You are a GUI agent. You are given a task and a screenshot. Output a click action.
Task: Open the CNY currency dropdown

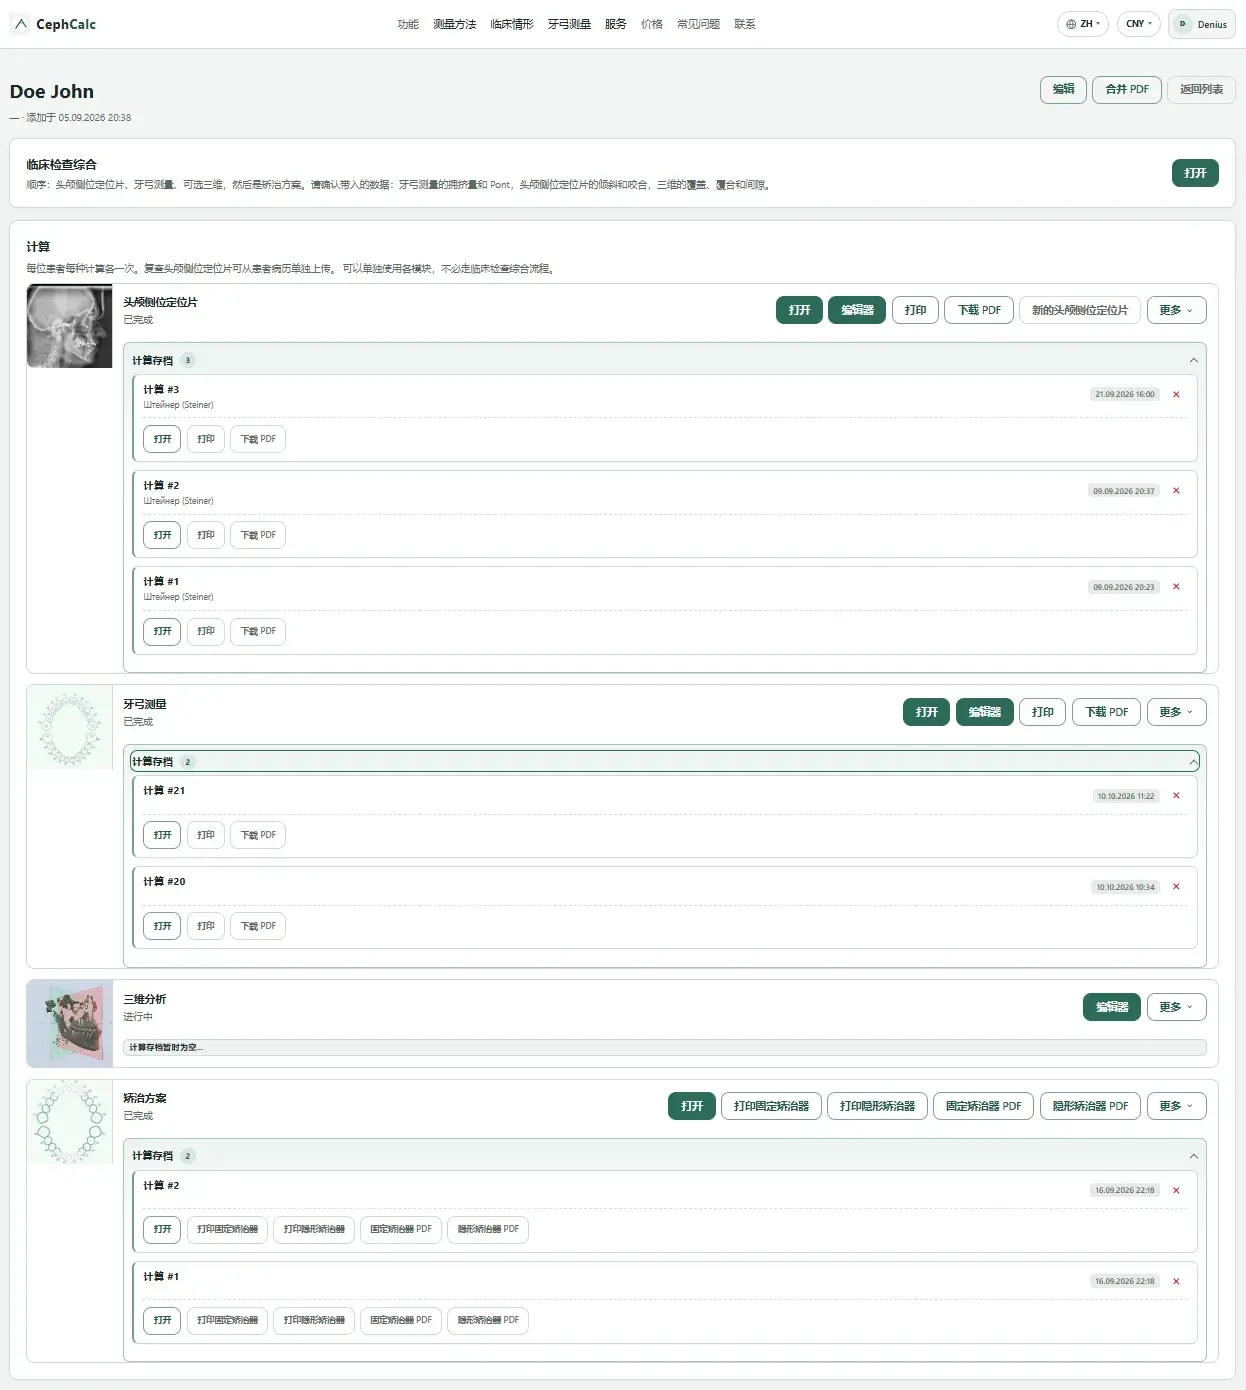(1139, 24)
